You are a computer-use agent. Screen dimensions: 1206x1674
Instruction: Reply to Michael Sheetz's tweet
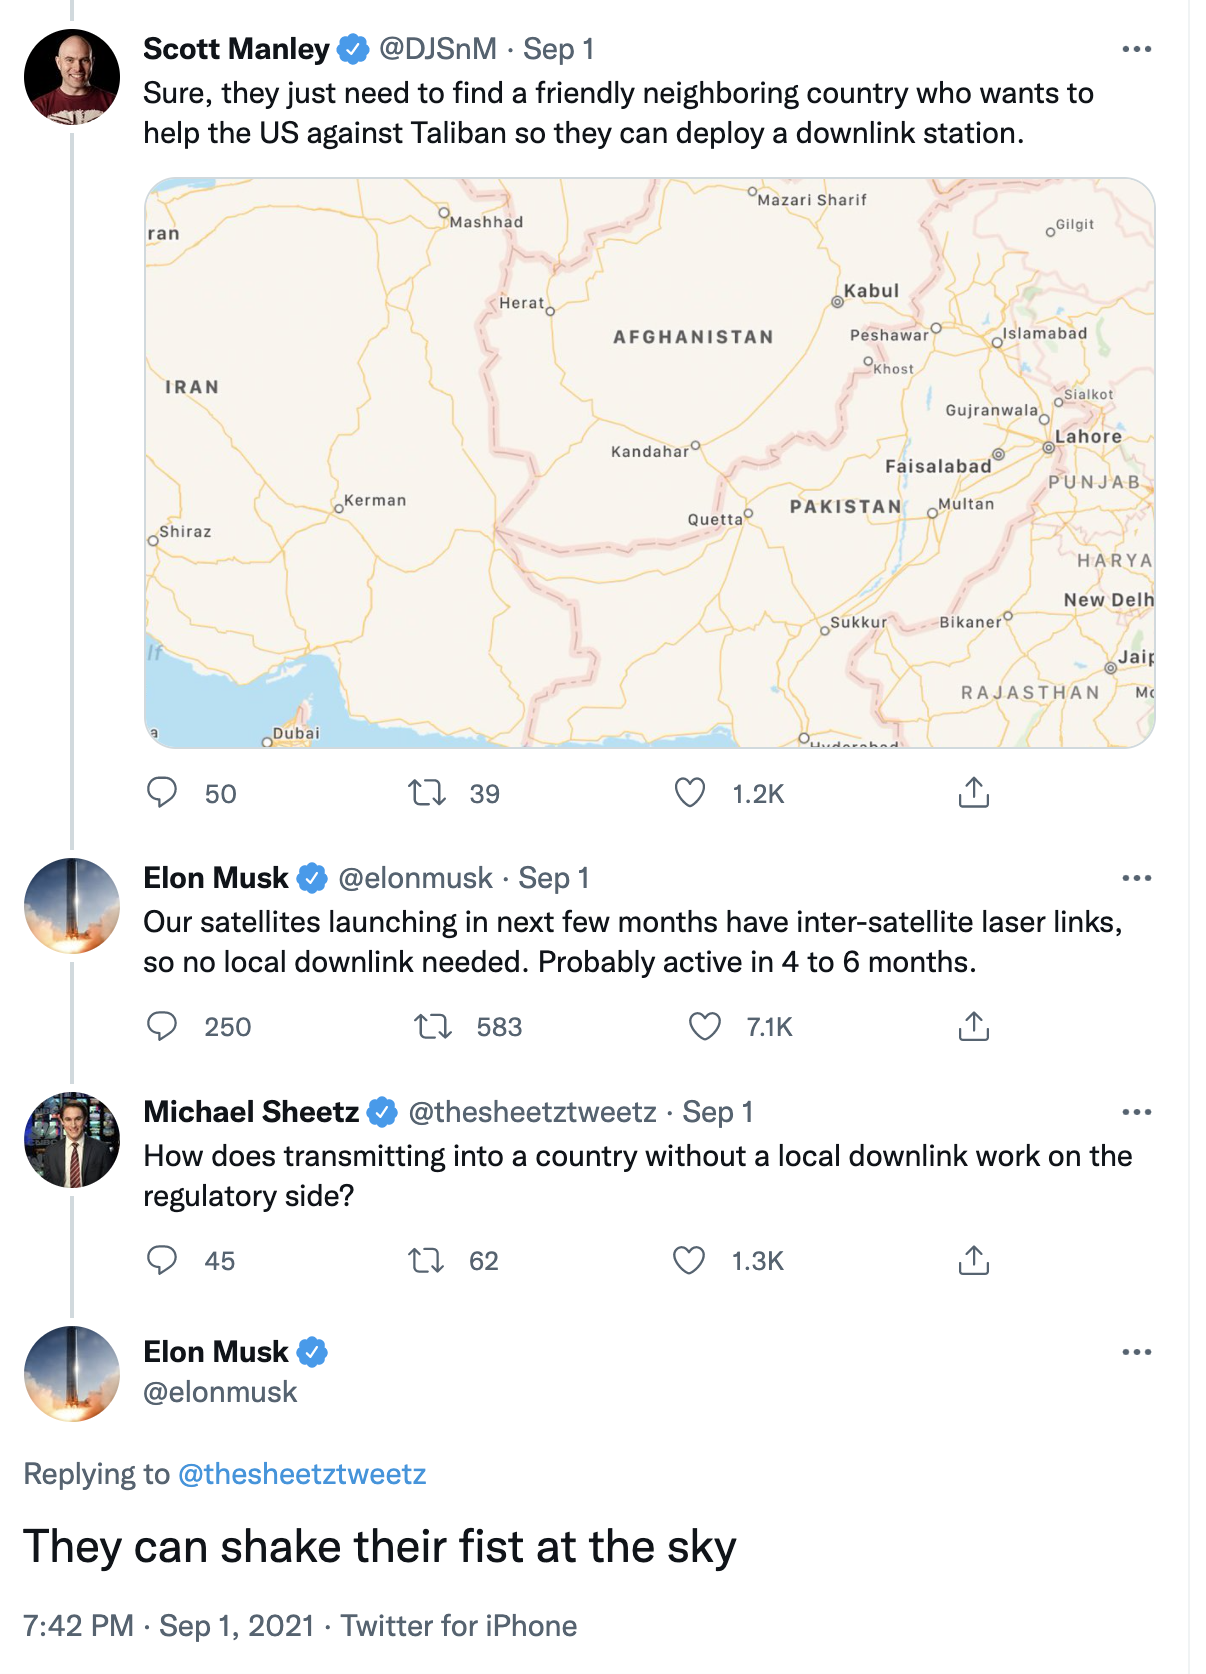162,1260
